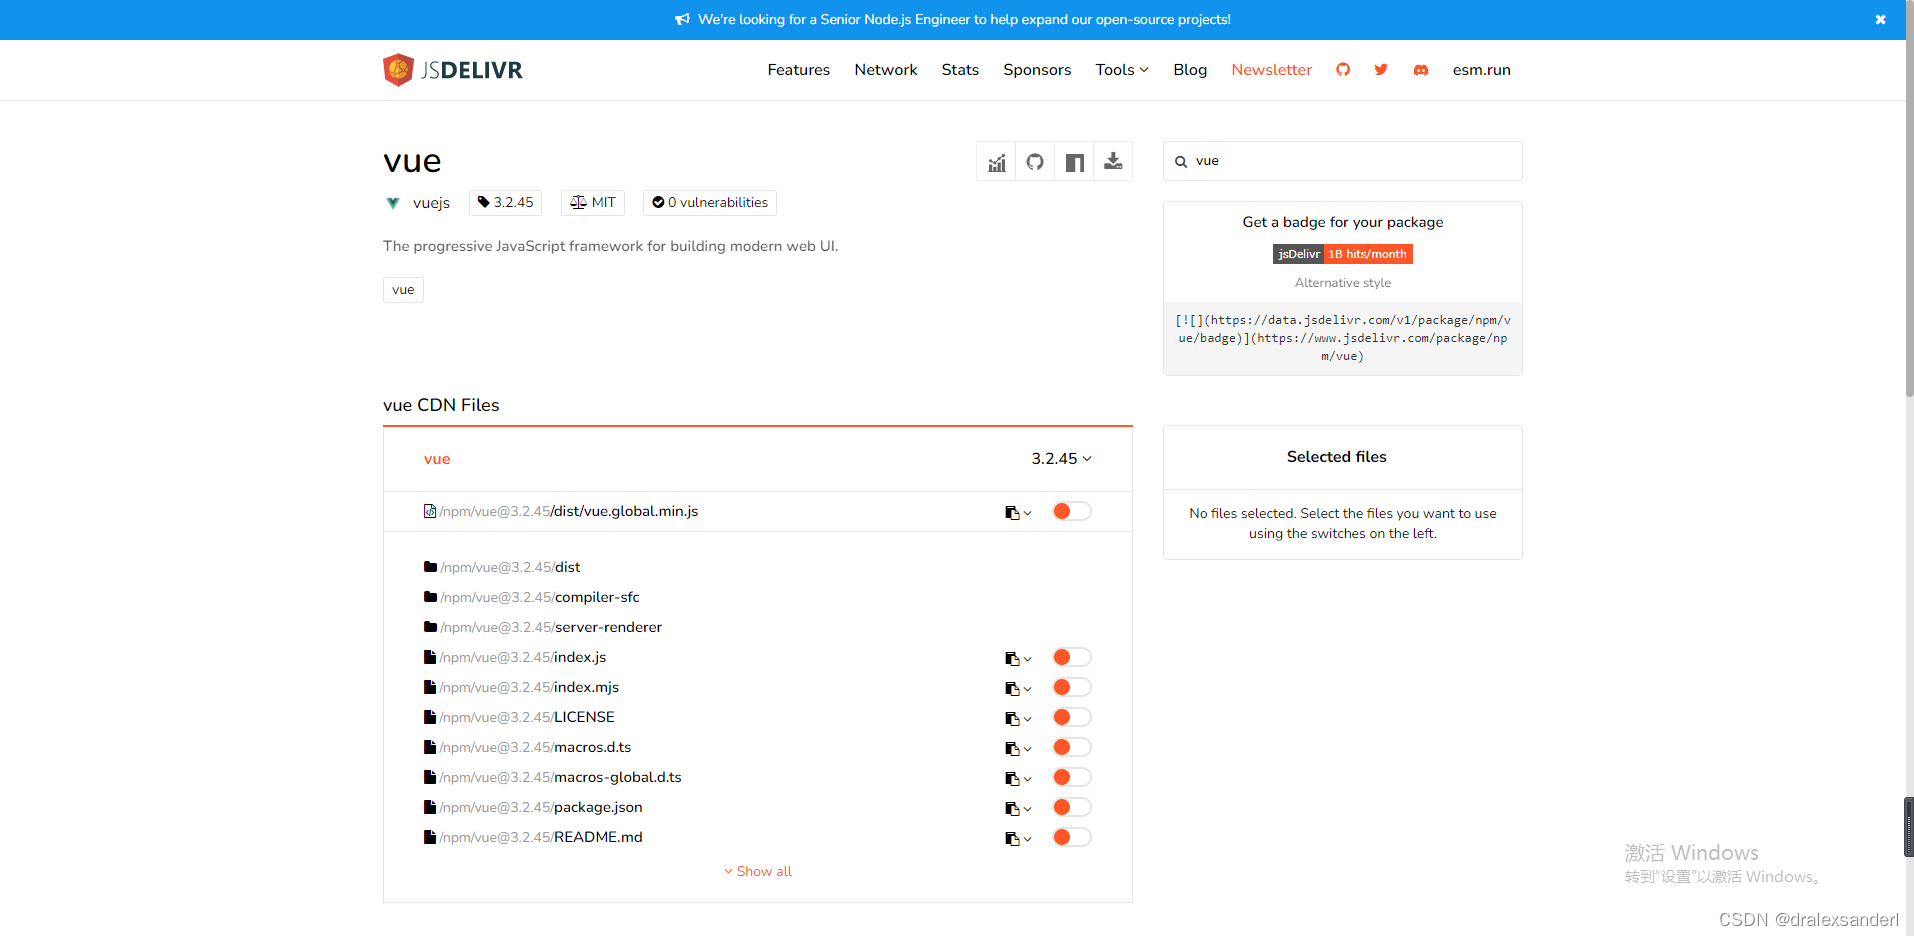1914x936 pixels.
Task: Open the vue npm page icon
Action: [x=1075, y=162]
